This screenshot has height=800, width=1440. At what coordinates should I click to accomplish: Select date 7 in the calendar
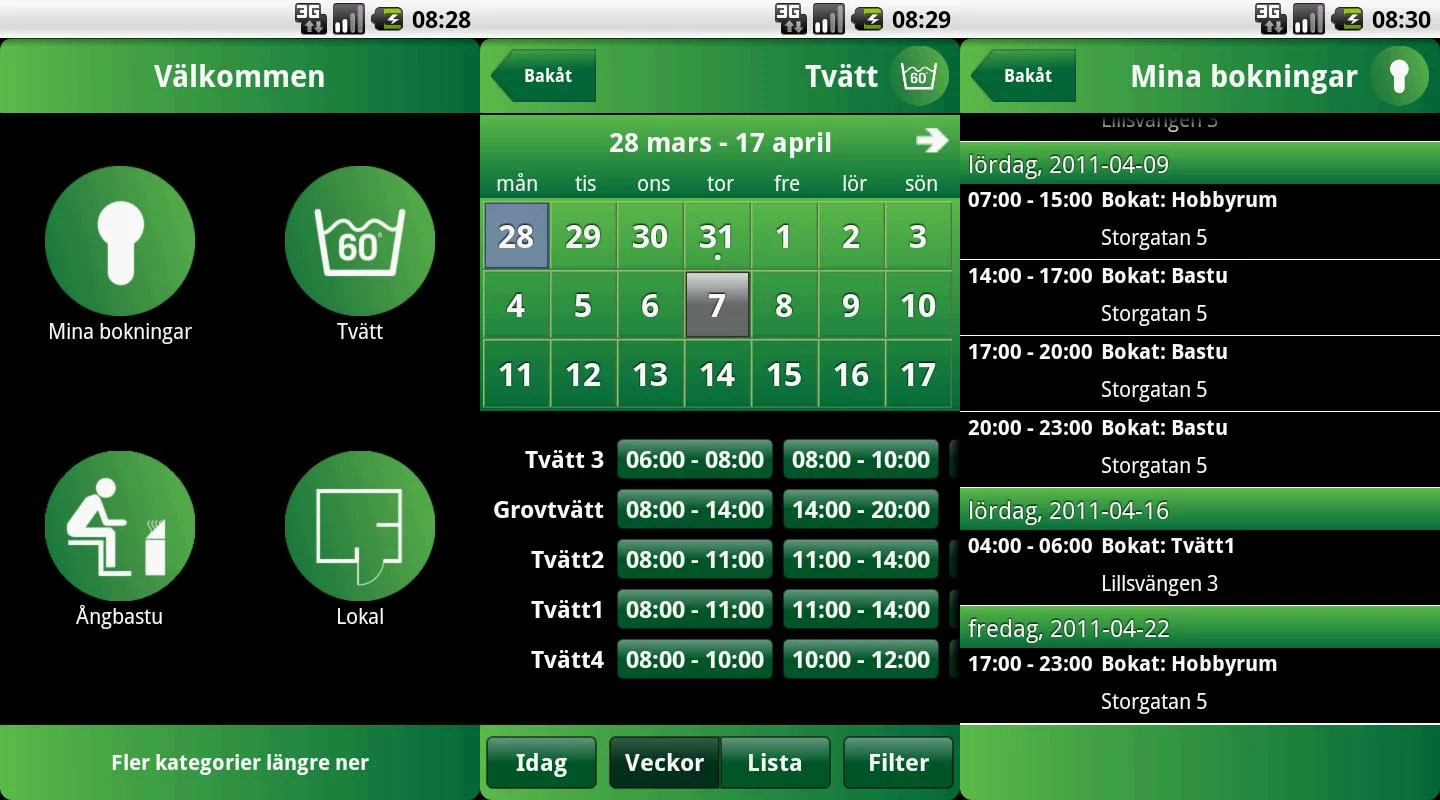717,305
